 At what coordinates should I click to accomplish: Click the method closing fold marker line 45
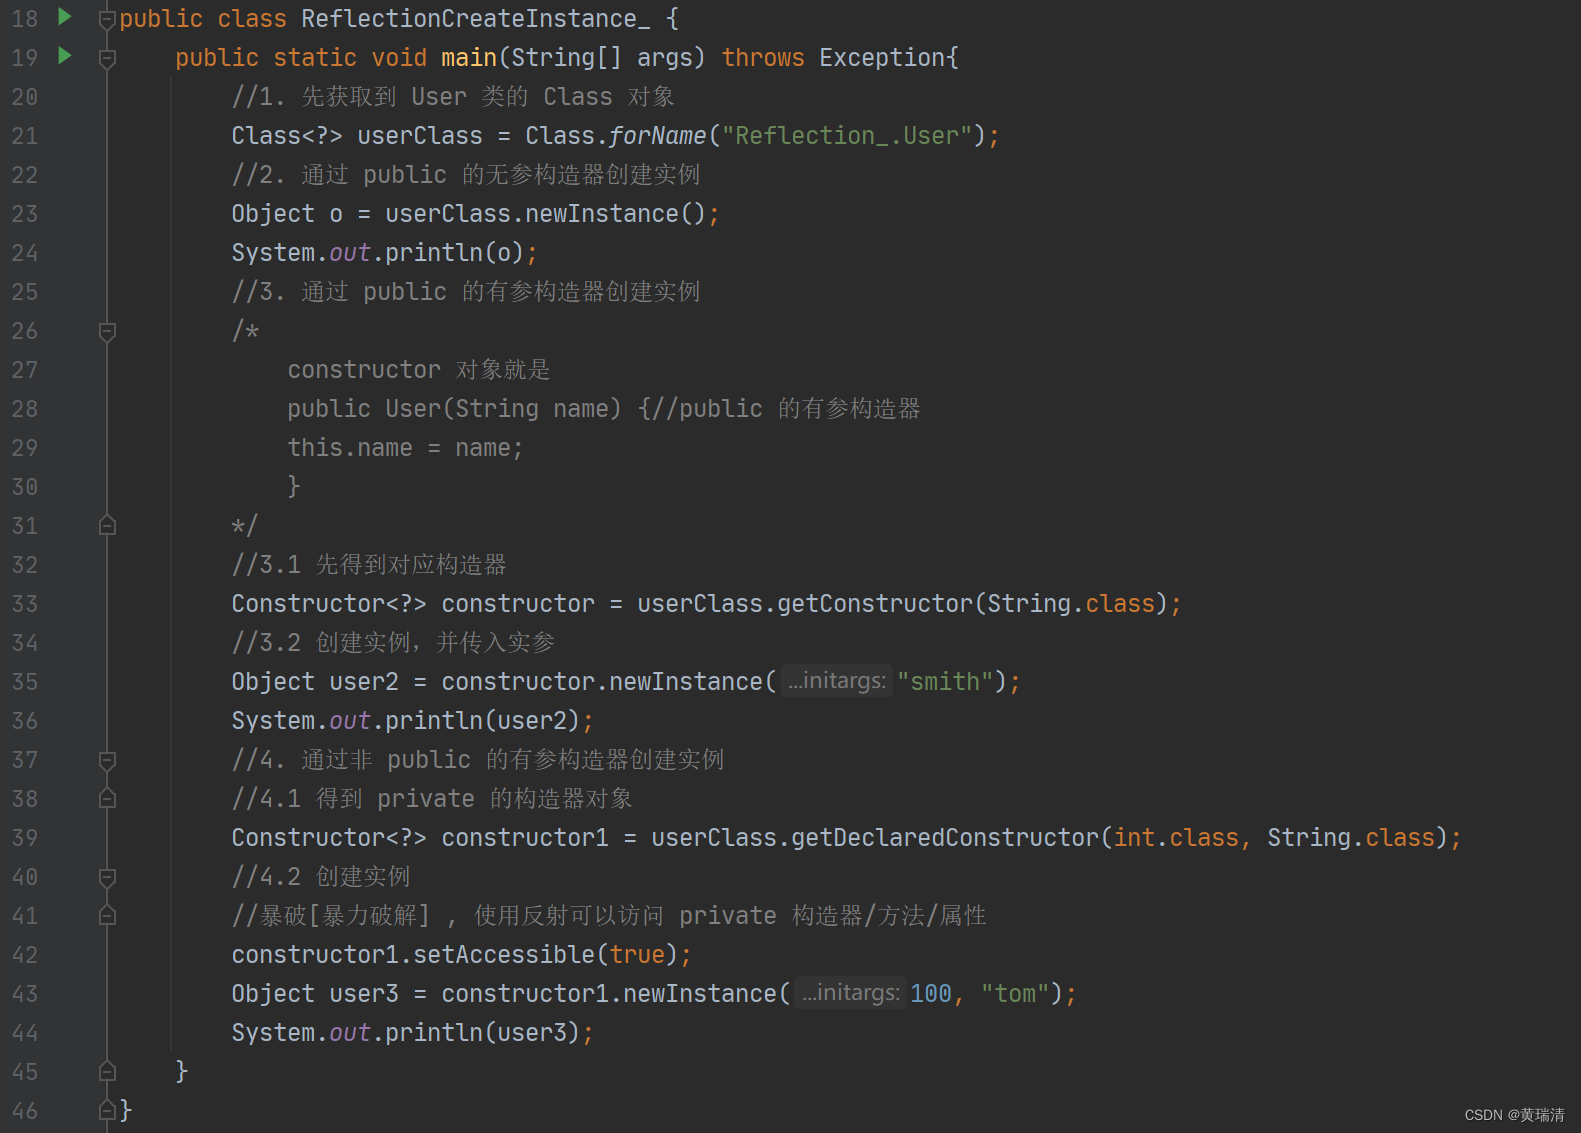coord(107,1072)
